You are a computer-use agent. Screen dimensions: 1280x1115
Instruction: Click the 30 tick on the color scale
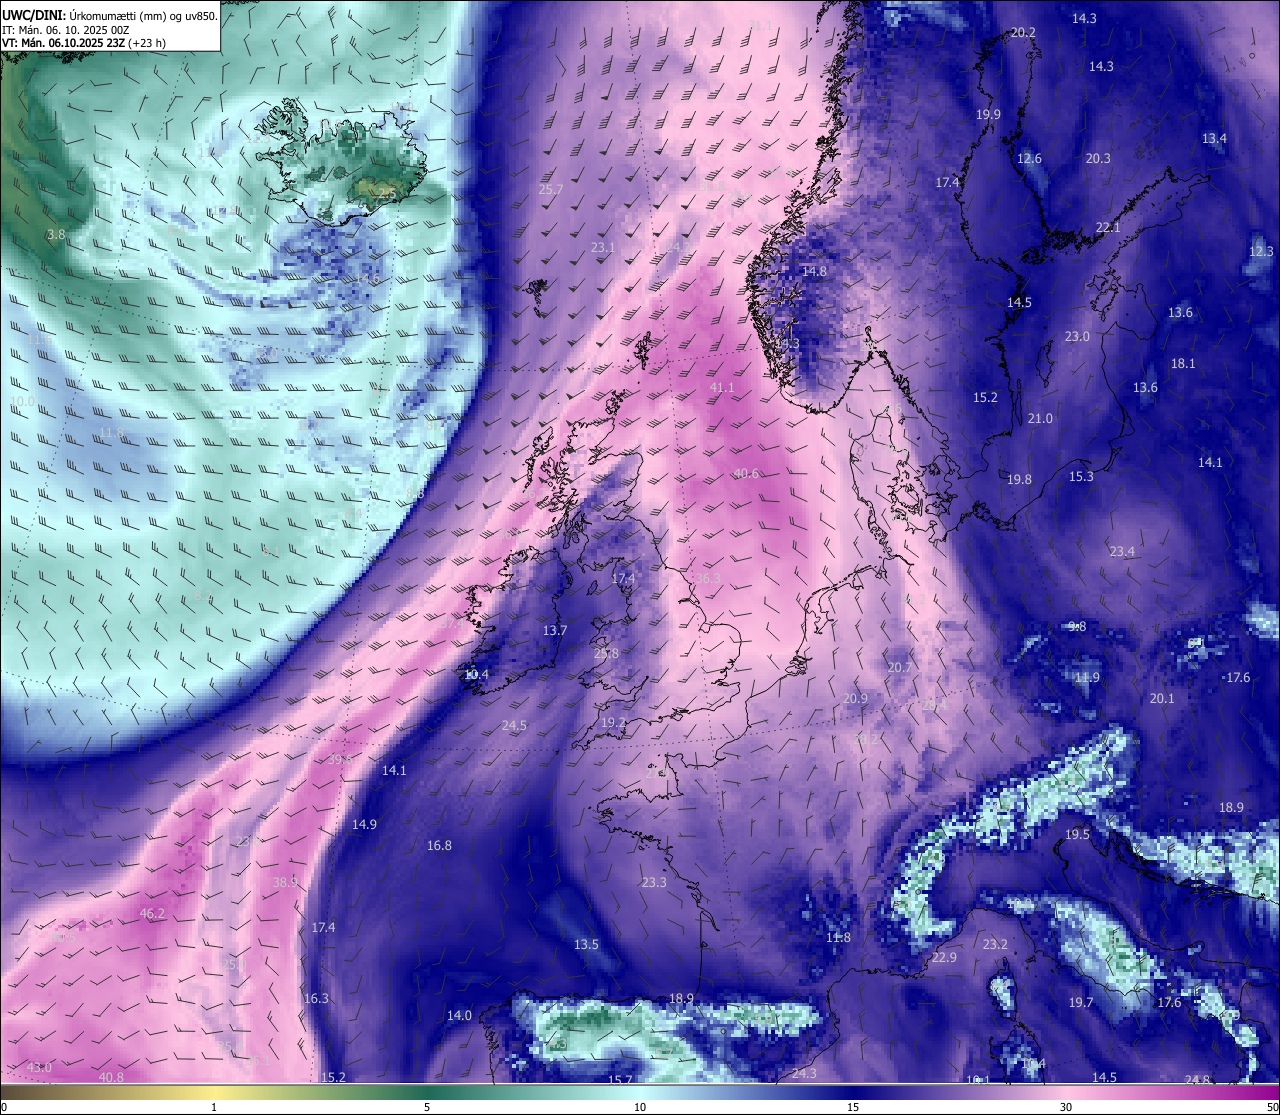pyautogui.click(x=1066, y=1107)
